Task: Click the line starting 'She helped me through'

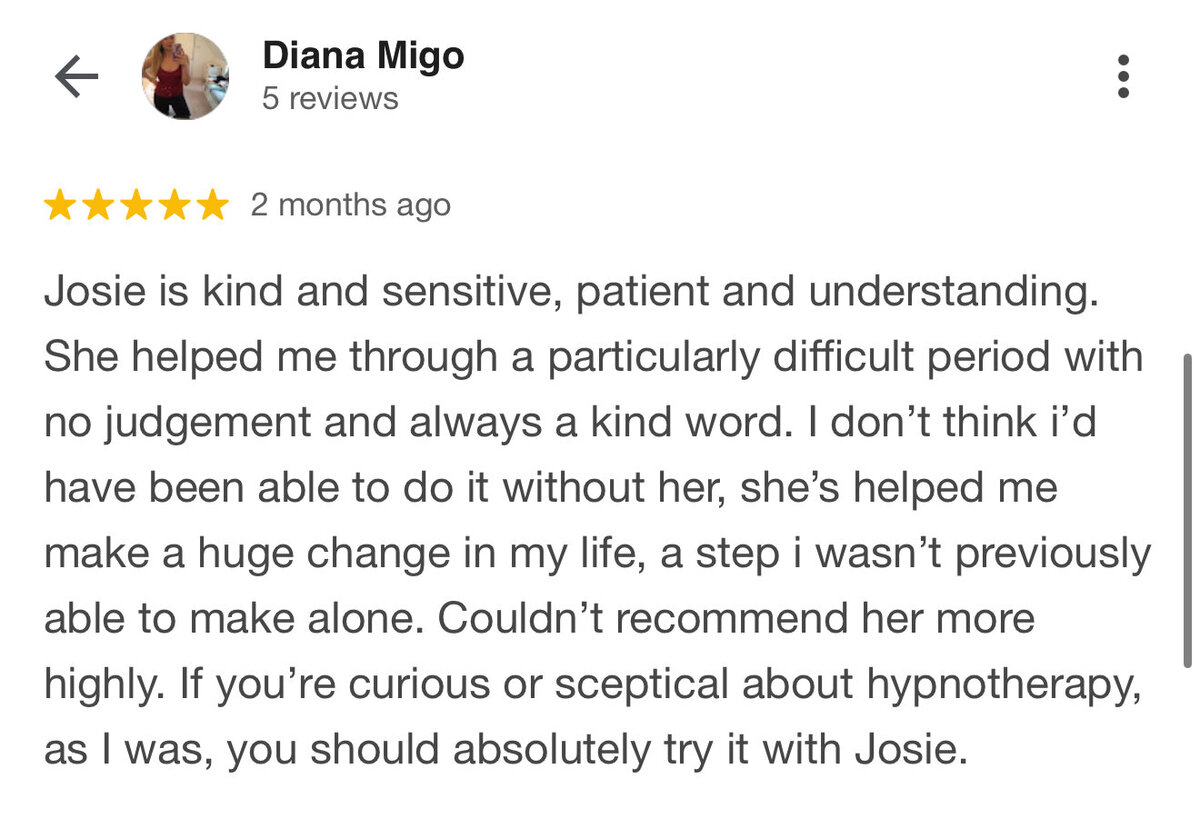Action: [593, 357]
